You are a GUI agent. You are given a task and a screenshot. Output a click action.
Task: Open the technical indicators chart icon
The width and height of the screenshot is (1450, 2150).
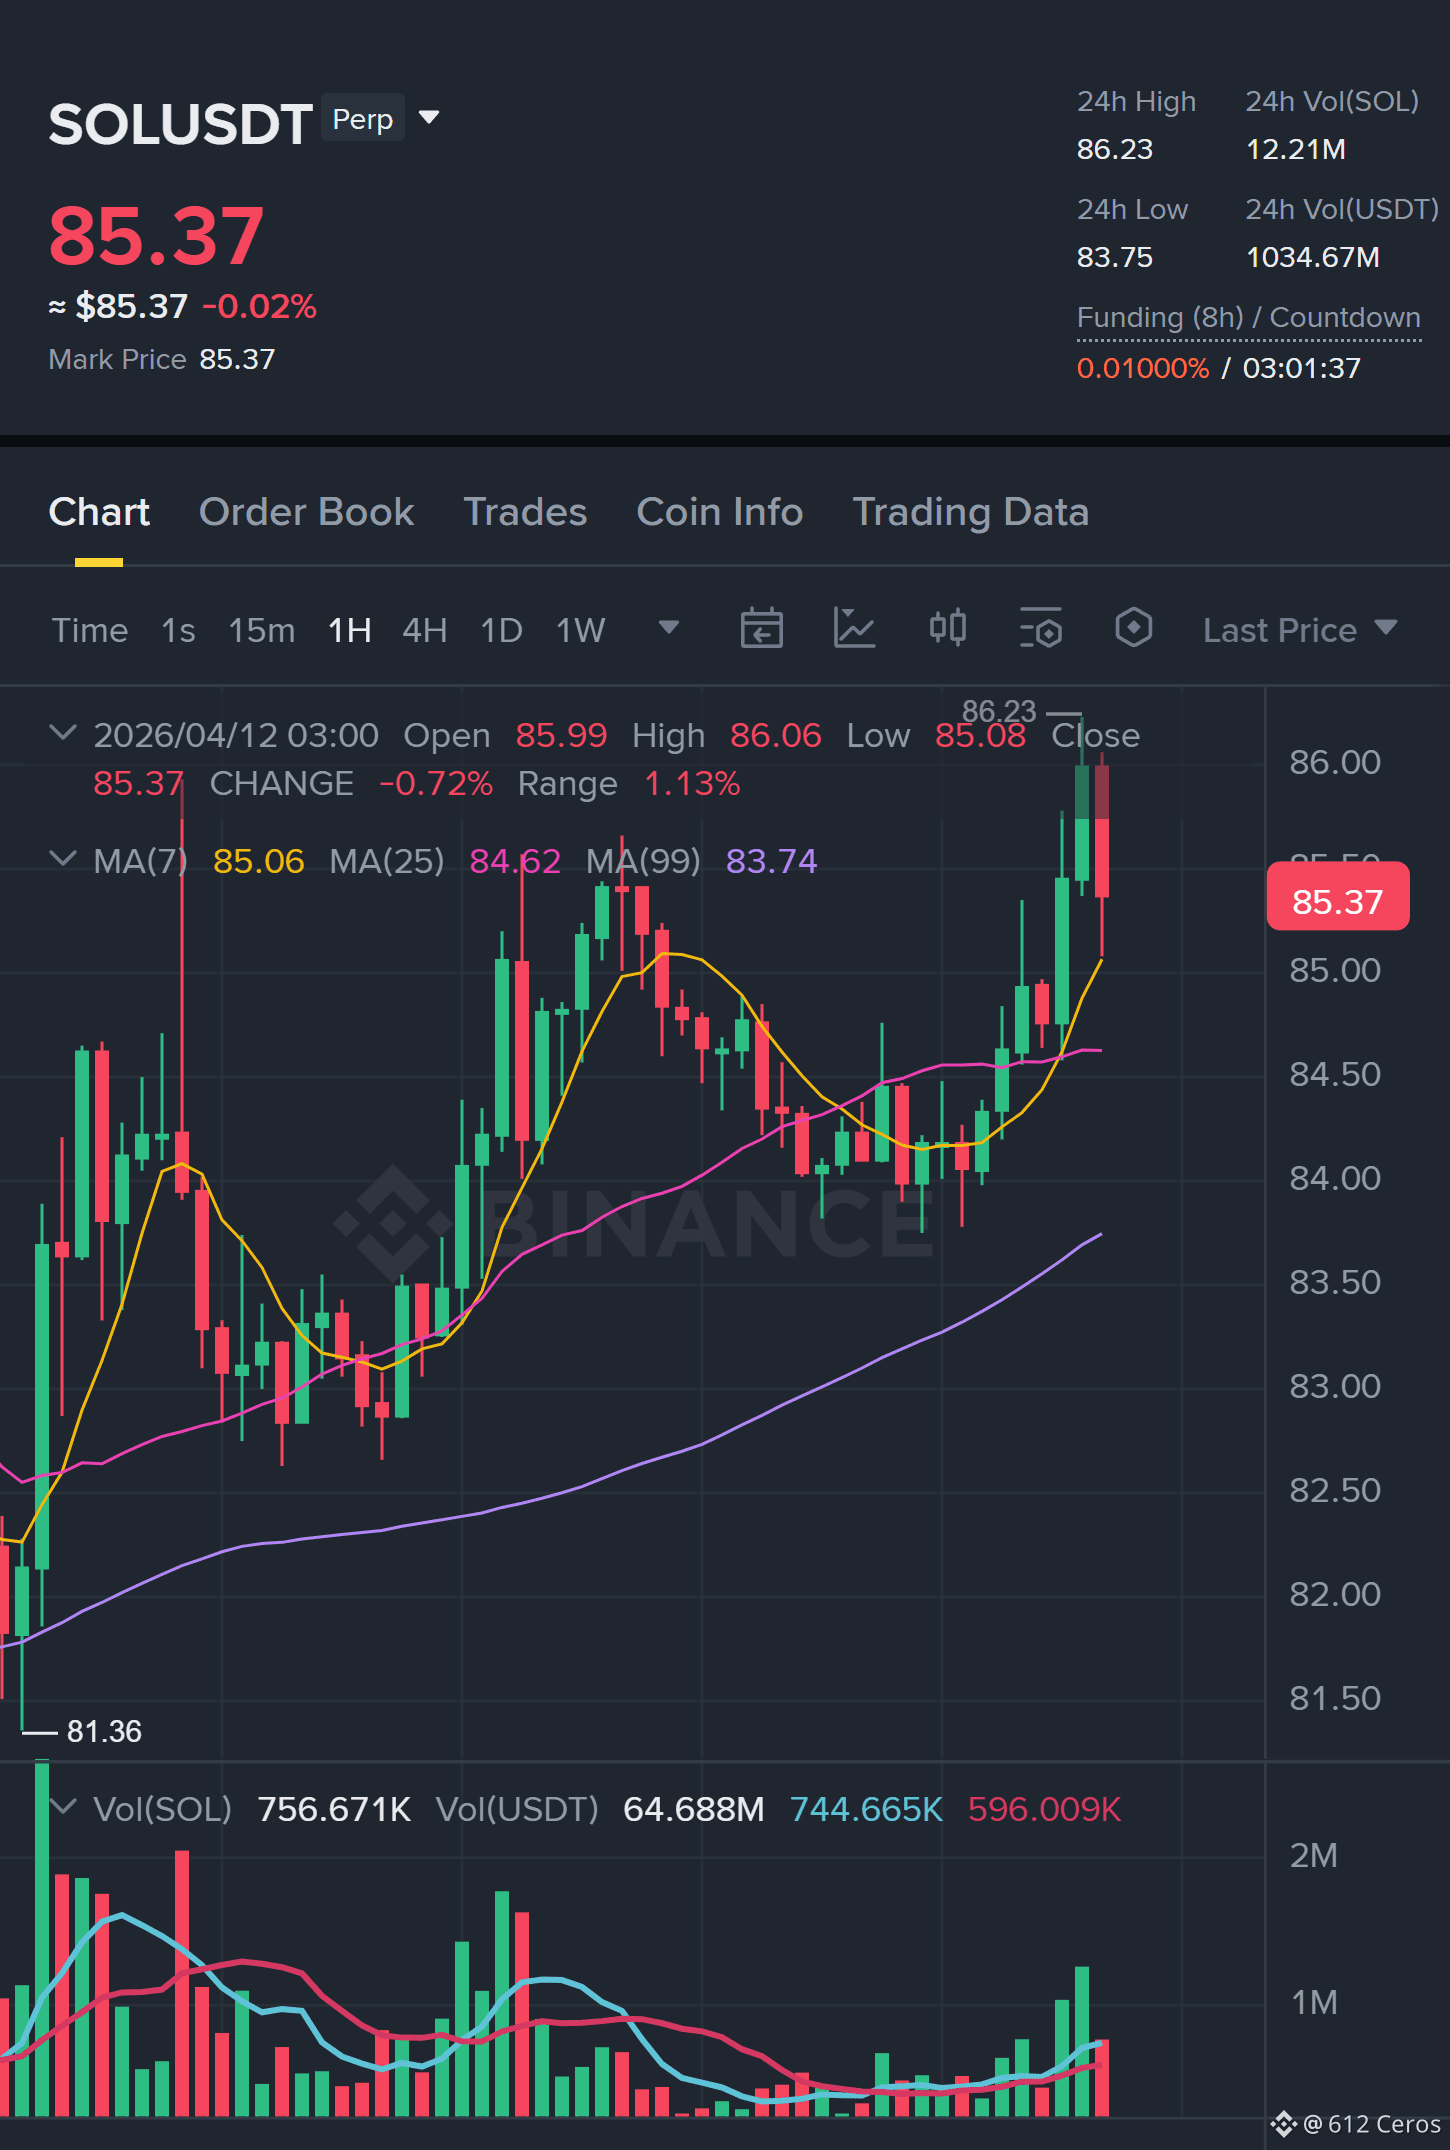[x=854, y=629]
